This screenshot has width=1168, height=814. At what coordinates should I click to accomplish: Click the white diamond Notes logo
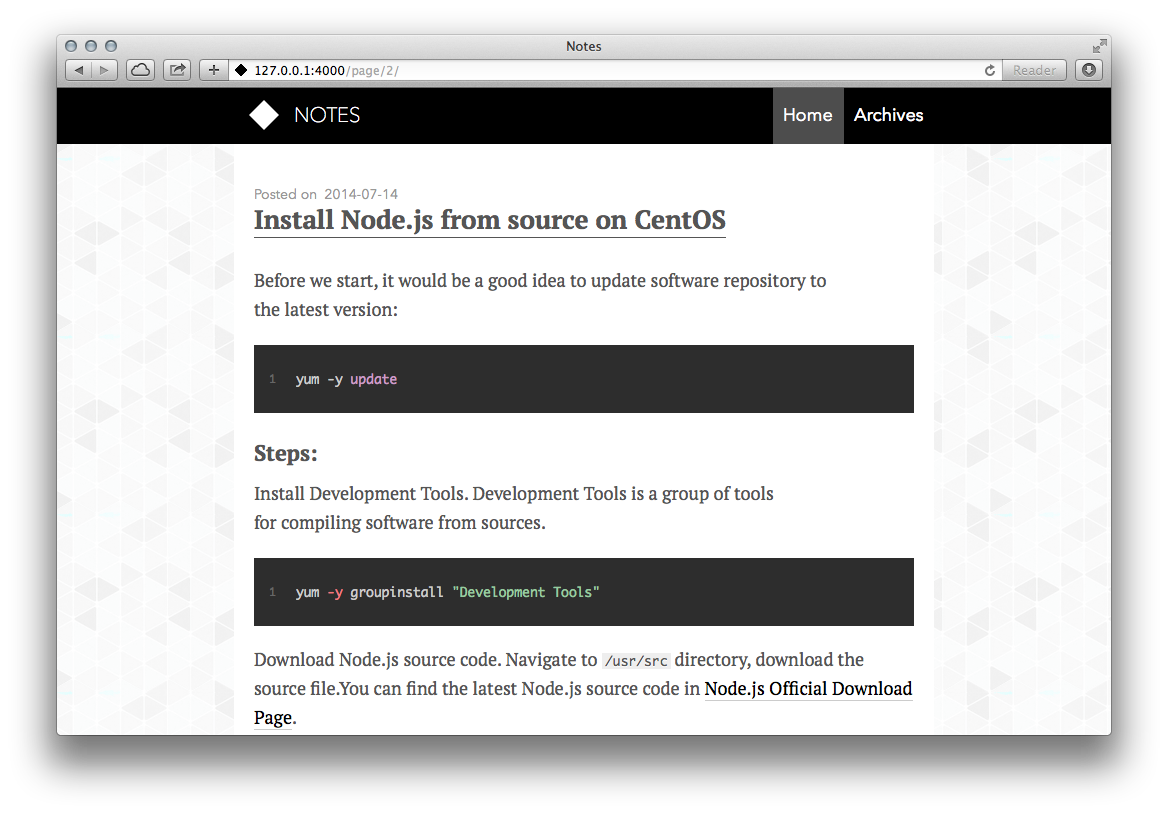[x=264, y=115]
